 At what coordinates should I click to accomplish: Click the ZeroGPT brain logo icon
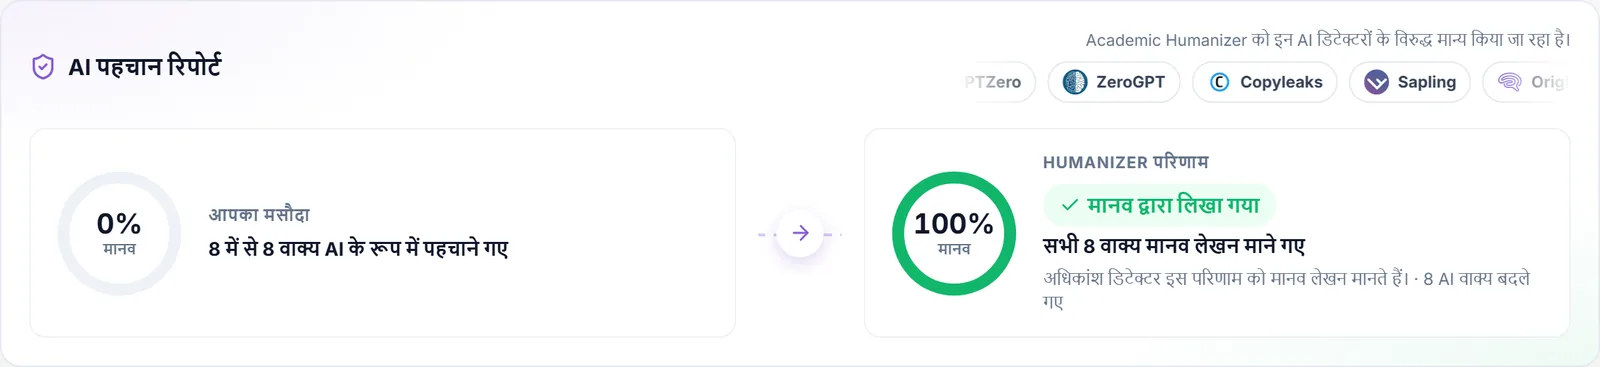click(1075, 82)
